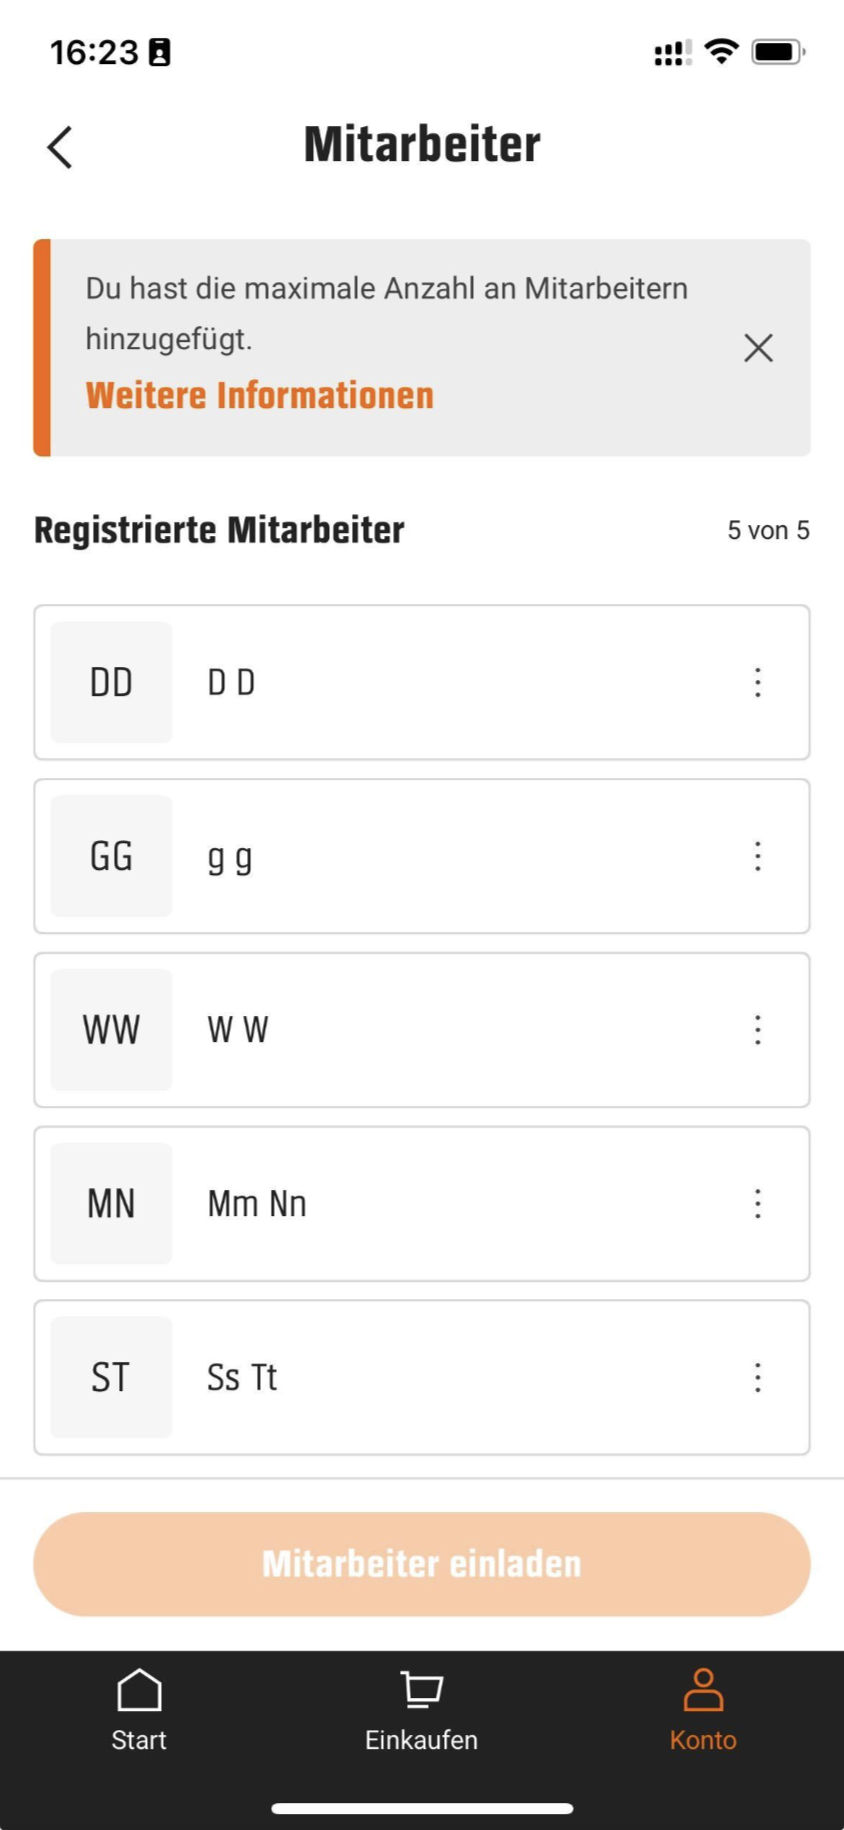This screenshot has width=844, height=1830.
Task: Dismiss the maximum employees notice banner
Action: 758,348
